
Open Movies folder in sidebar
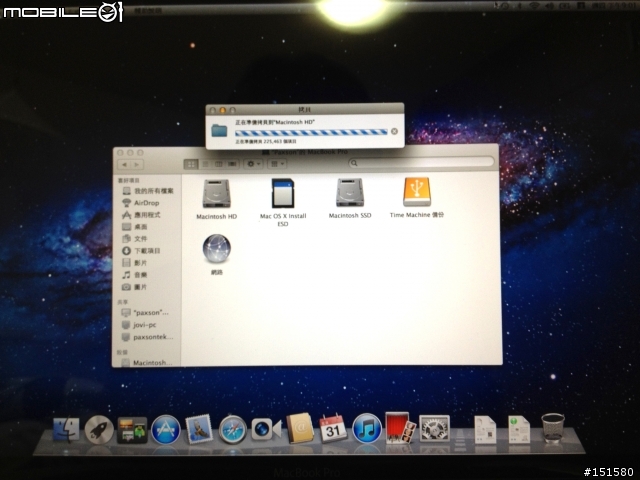[x=135, y=262]
